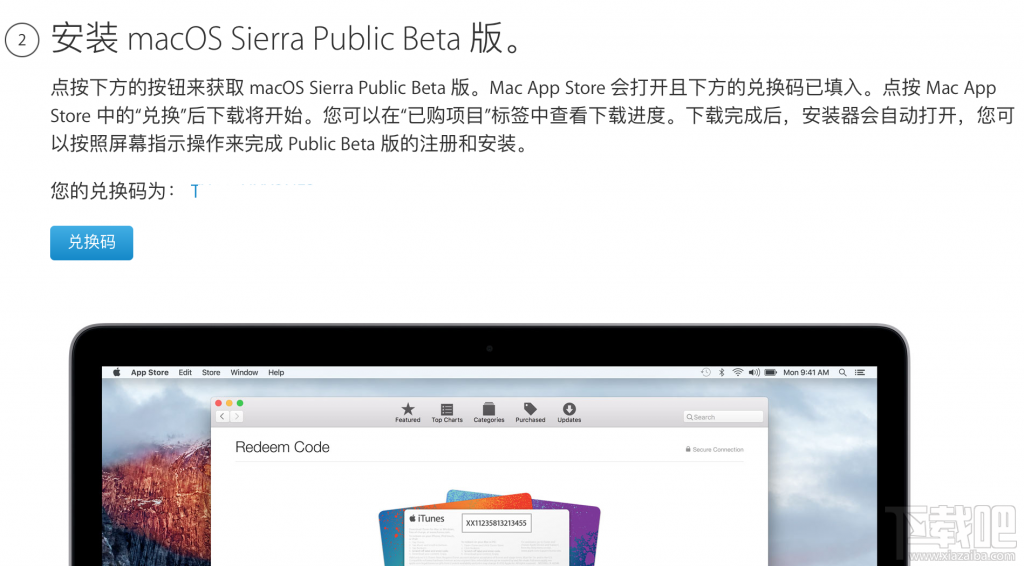Open the Help menu
The width and height of the screenshot is (1024, 566).
pos(276,372)
